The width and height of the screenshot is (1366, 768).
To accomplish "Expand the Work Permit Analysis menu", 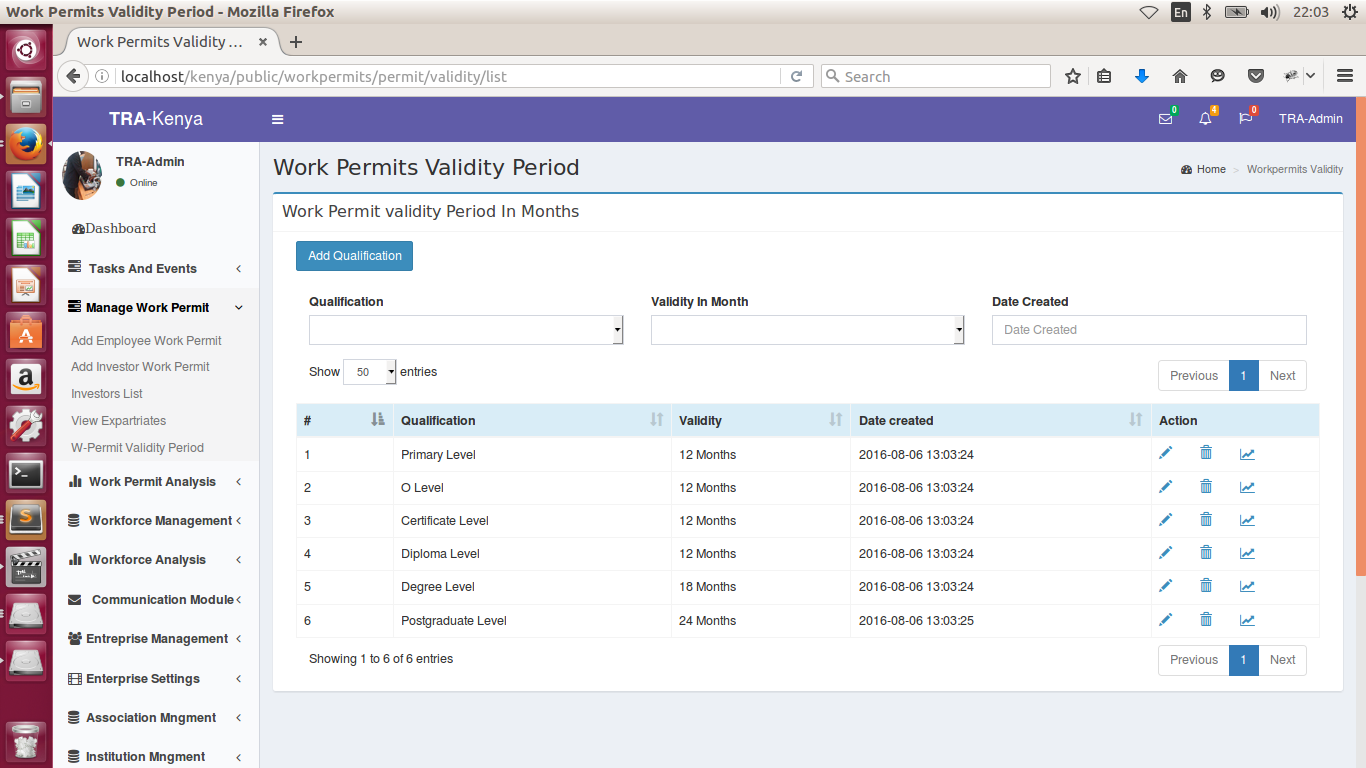I will point(152,482).
